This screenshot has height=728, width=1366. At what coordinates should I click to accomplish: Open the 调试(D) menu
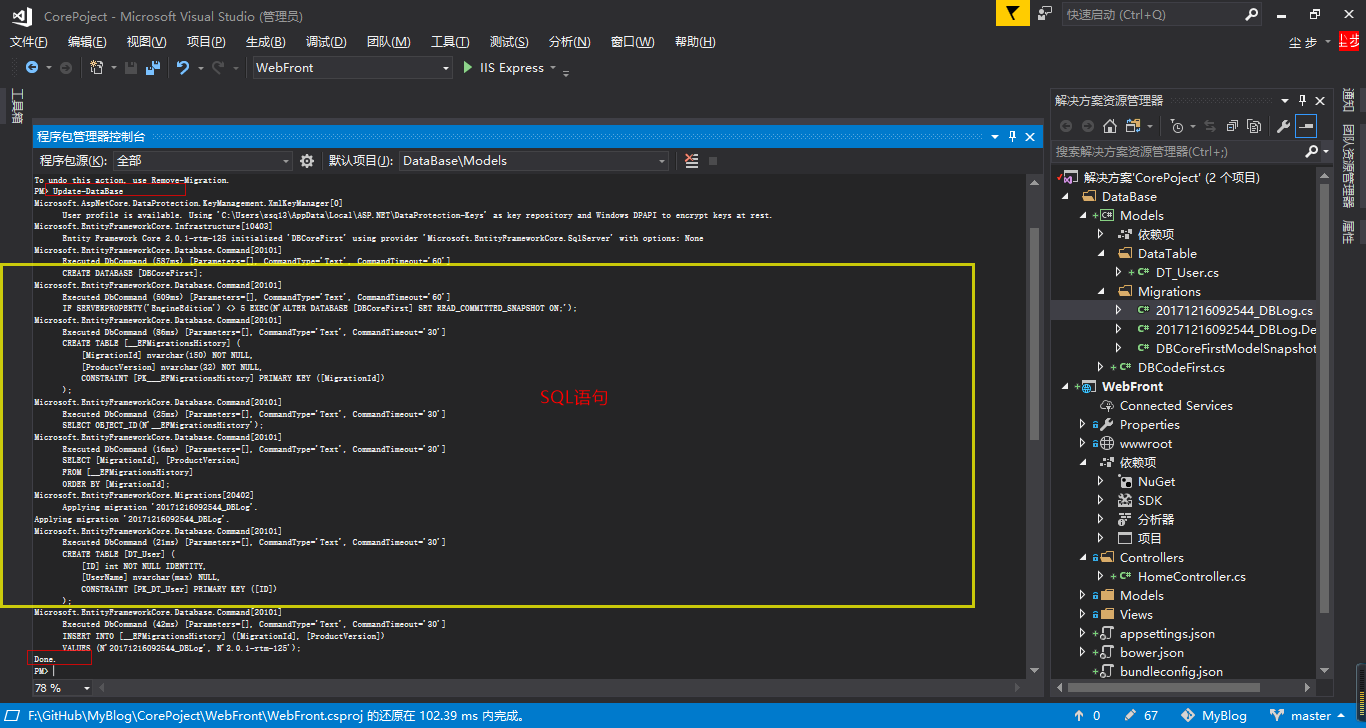pyautogui.click(x=326, y=42)
